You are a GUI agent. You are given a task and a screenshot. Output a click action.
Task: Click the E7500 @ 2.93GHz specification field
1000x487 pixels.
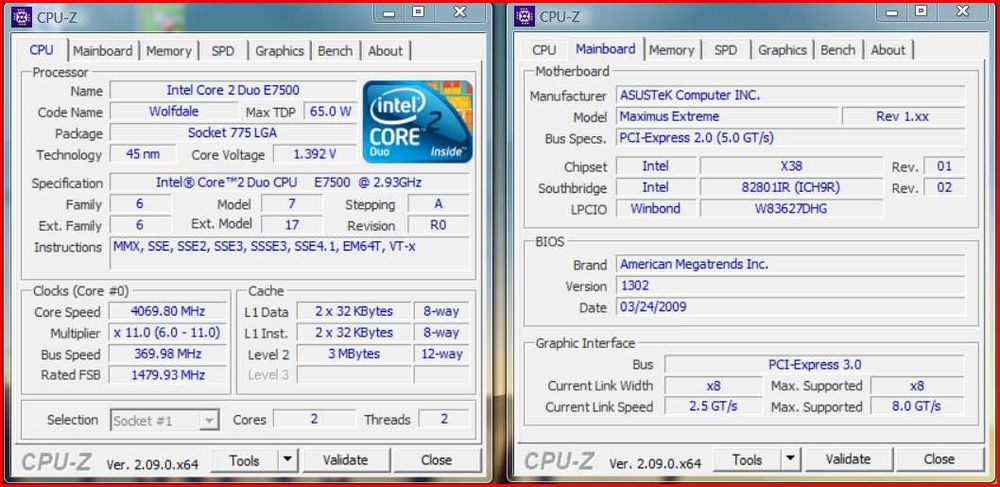click(x=289, y=182)
